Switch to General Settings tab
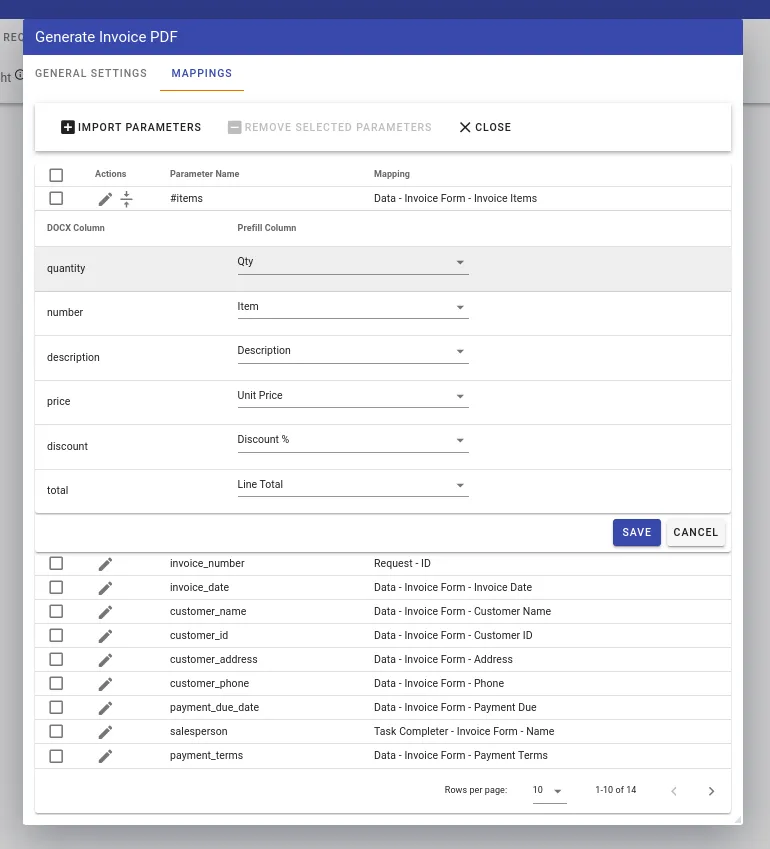The width and height of the screenshot is (770, 849). coord(91,74)
